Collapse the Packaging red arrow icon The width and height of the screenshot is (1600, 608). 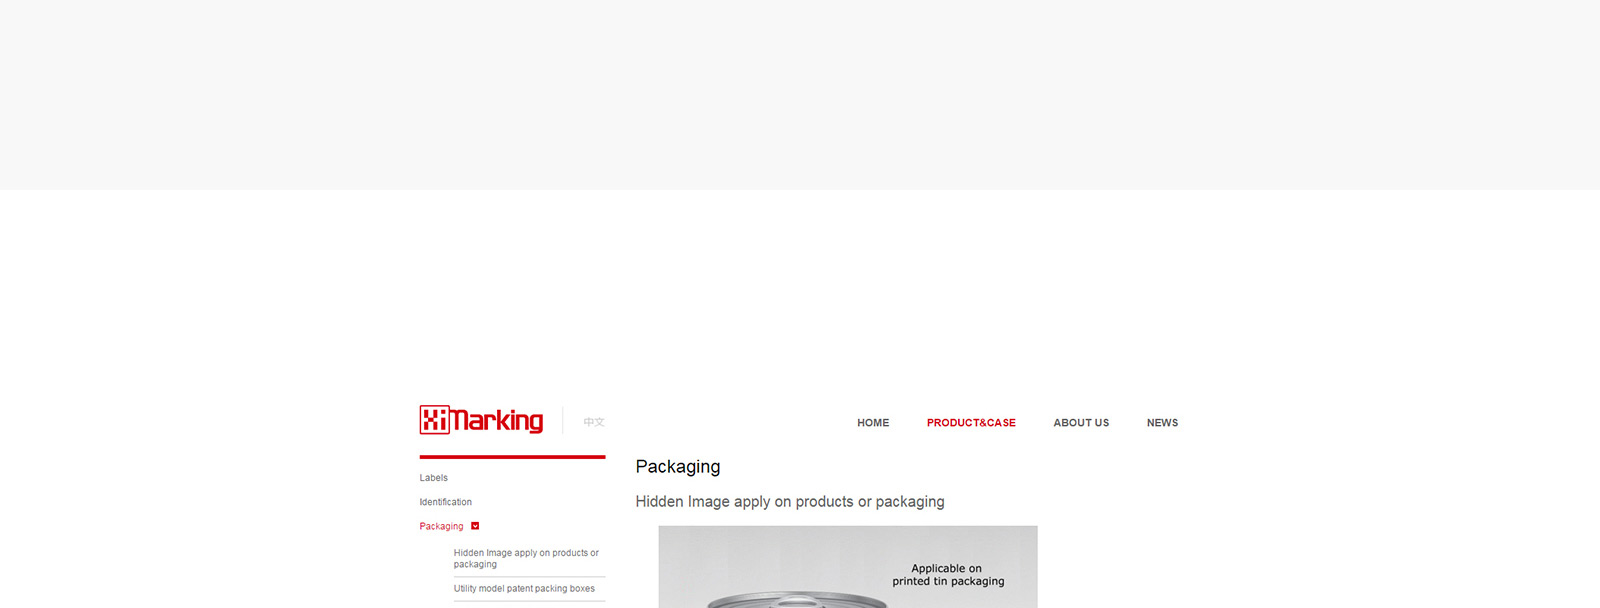click(x=475, y=526)
